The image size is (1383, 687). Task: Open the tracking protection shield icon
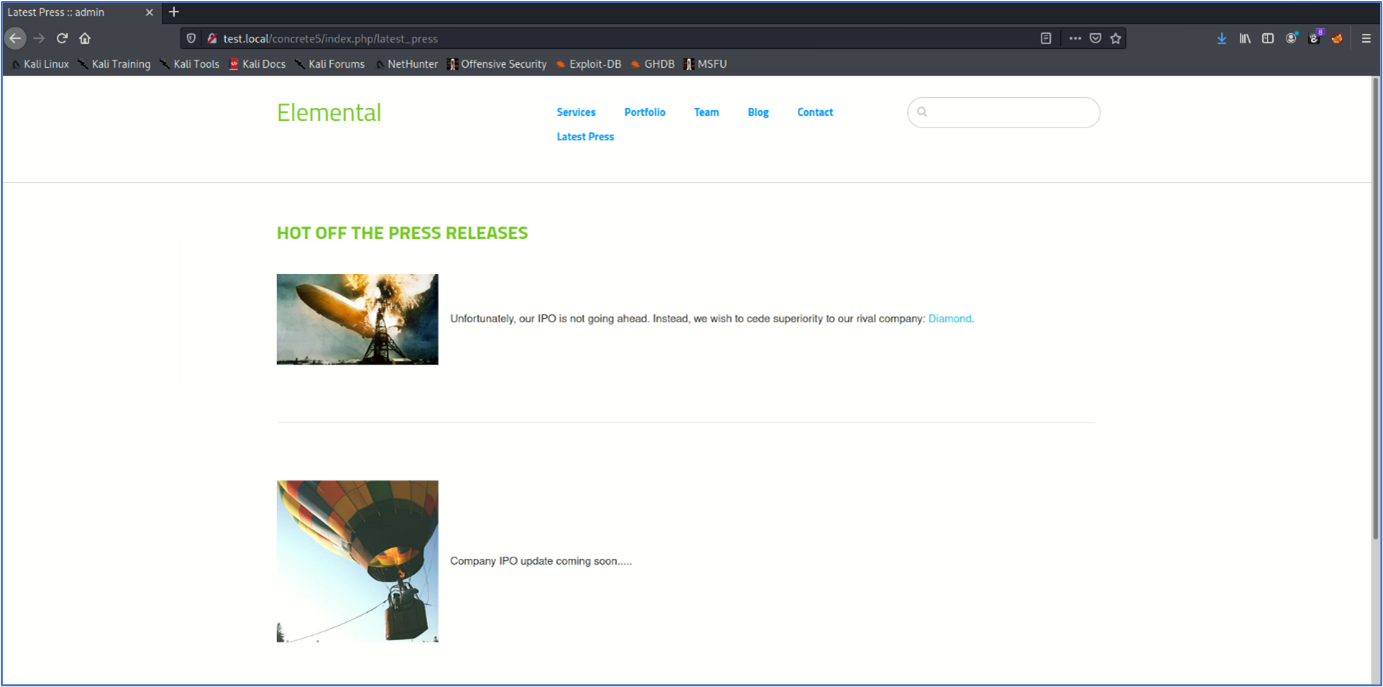192,38
